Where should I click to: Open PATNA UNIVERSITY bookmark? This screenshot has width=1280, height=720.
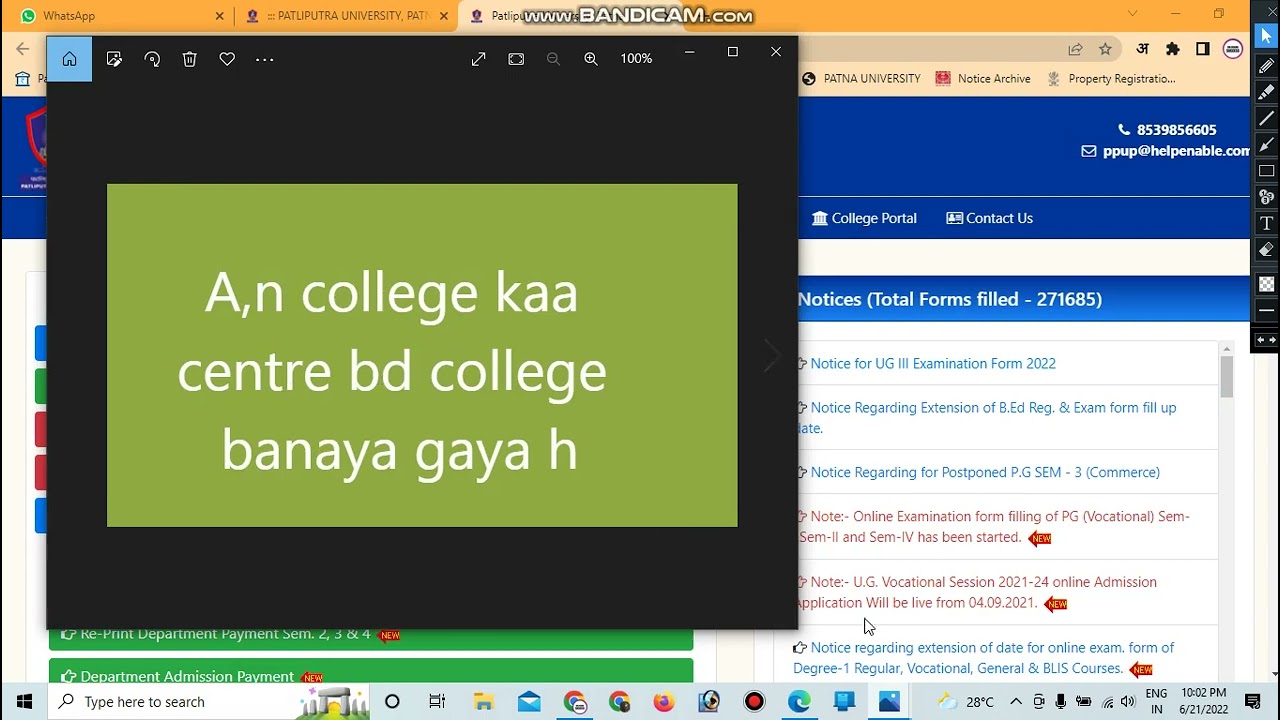pyautogui.click(x=861, y=79)
